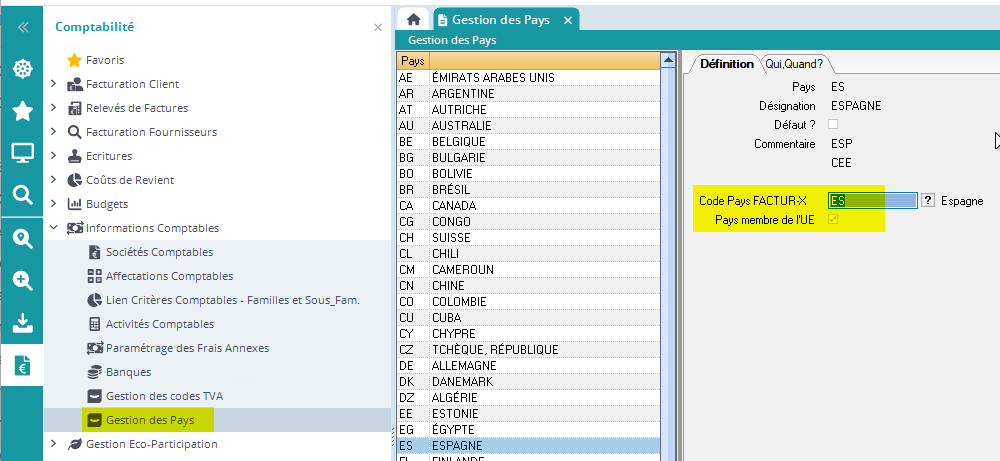Toggle Pays membre de l'UE checkbox
The height and width of the screenshot is (461, 1000).
833,219
